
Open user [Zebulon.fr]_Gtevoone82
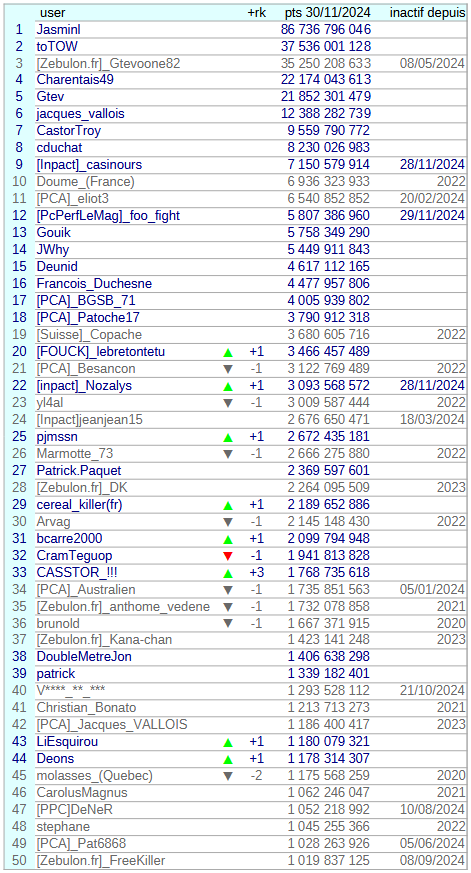coord(109,63)
